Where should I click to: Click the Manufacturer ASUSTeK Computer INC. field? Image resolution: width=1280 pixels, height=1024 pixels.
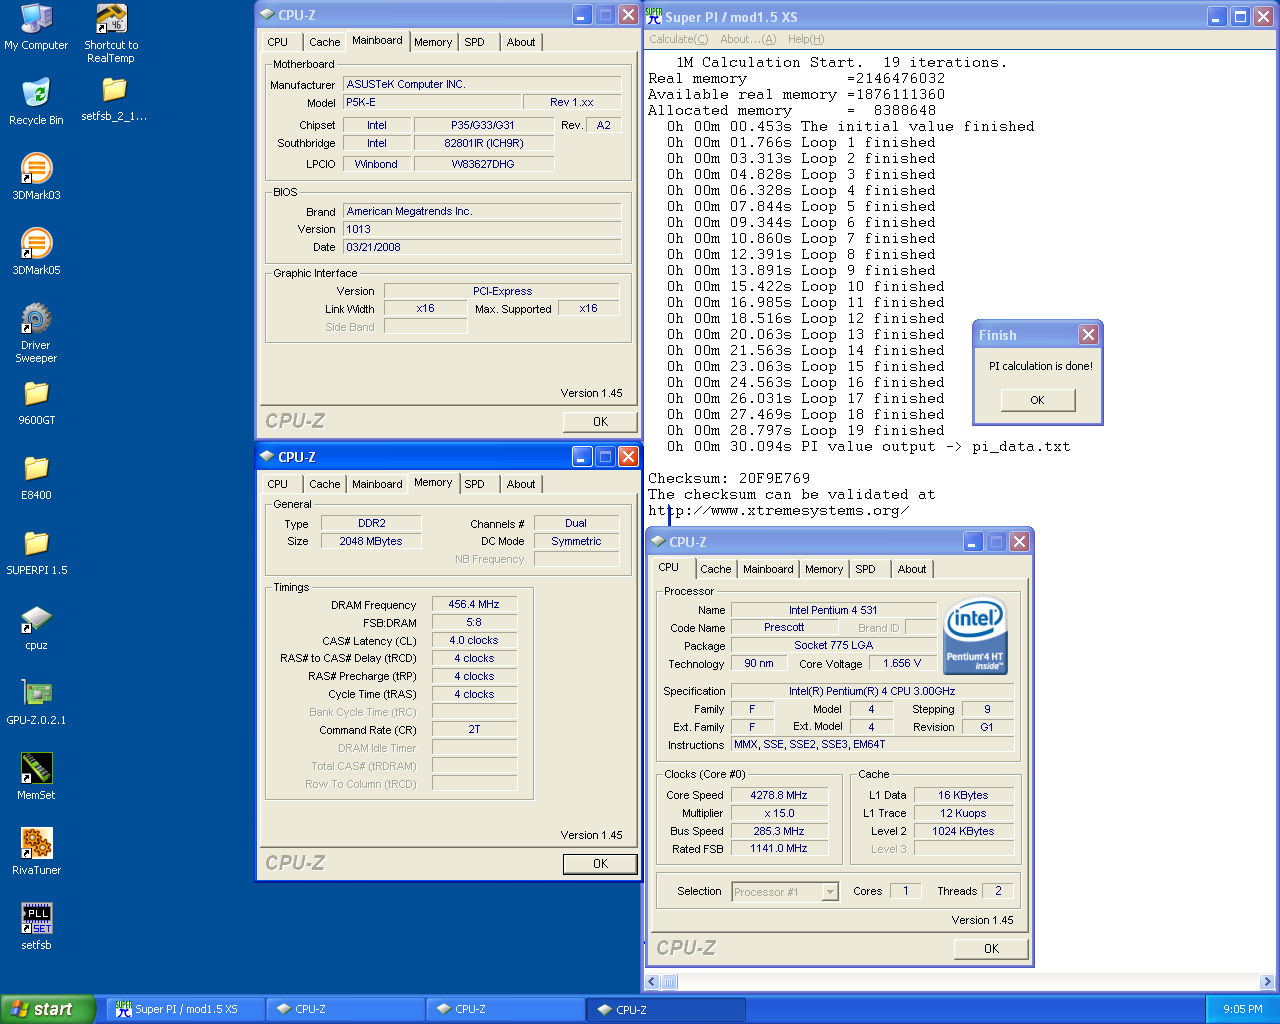pyautogui.click(x=482, y=84)
